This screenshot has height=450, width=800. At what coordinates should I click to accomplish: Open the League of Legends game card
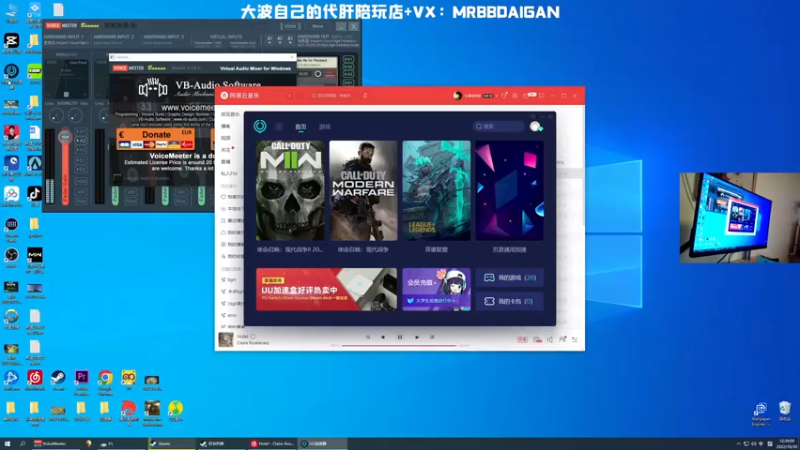point(436,190)
